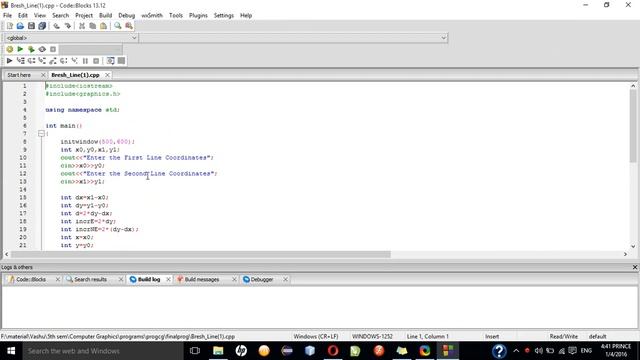This screenshot has height=360, width=640.
Task: Open the Search menu
Action: (60, 15)
